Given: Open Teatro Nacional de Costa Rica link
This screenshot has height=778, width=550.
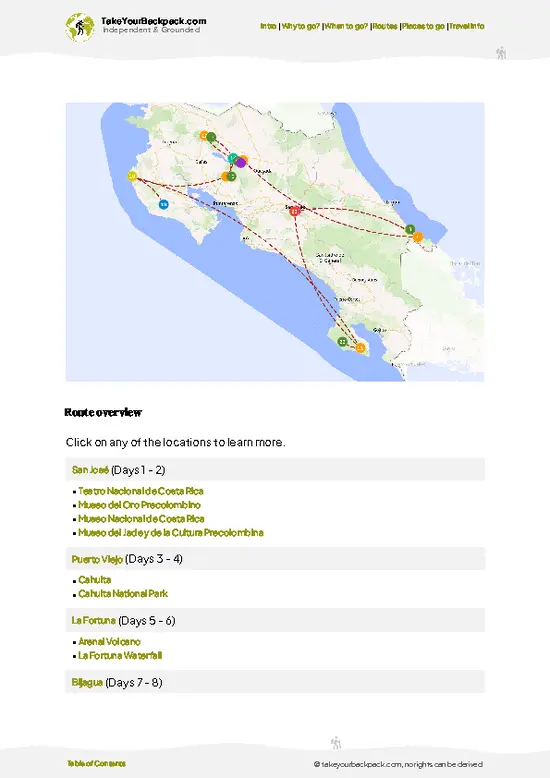Looking at the screenshot, I should tap(141, 491).
